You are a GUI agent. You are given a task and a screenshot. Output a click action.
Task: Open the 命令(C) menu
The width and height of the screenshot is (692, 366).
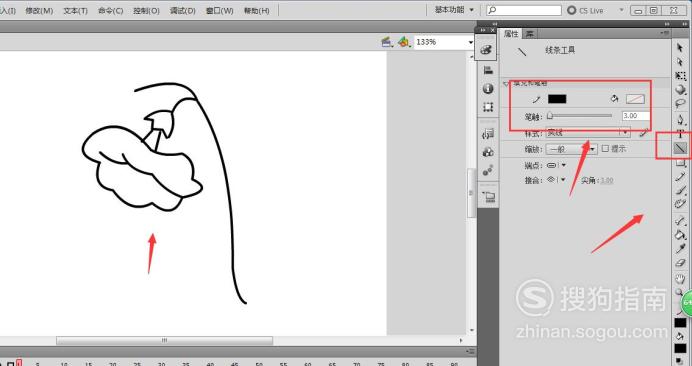click(111, 11)
